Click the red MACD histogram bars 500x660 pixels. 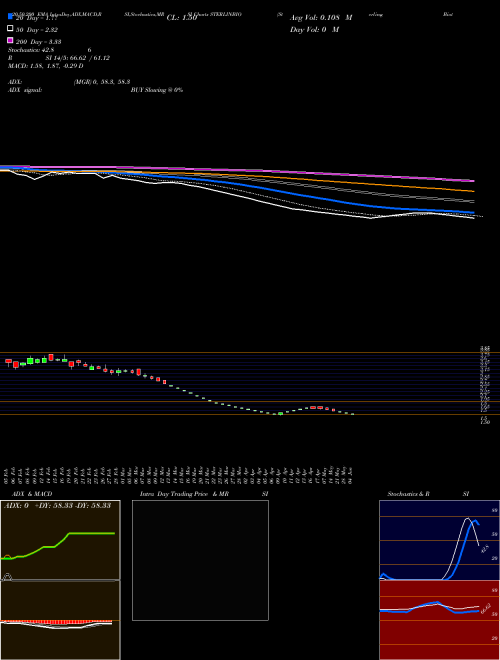pos(57,621)
